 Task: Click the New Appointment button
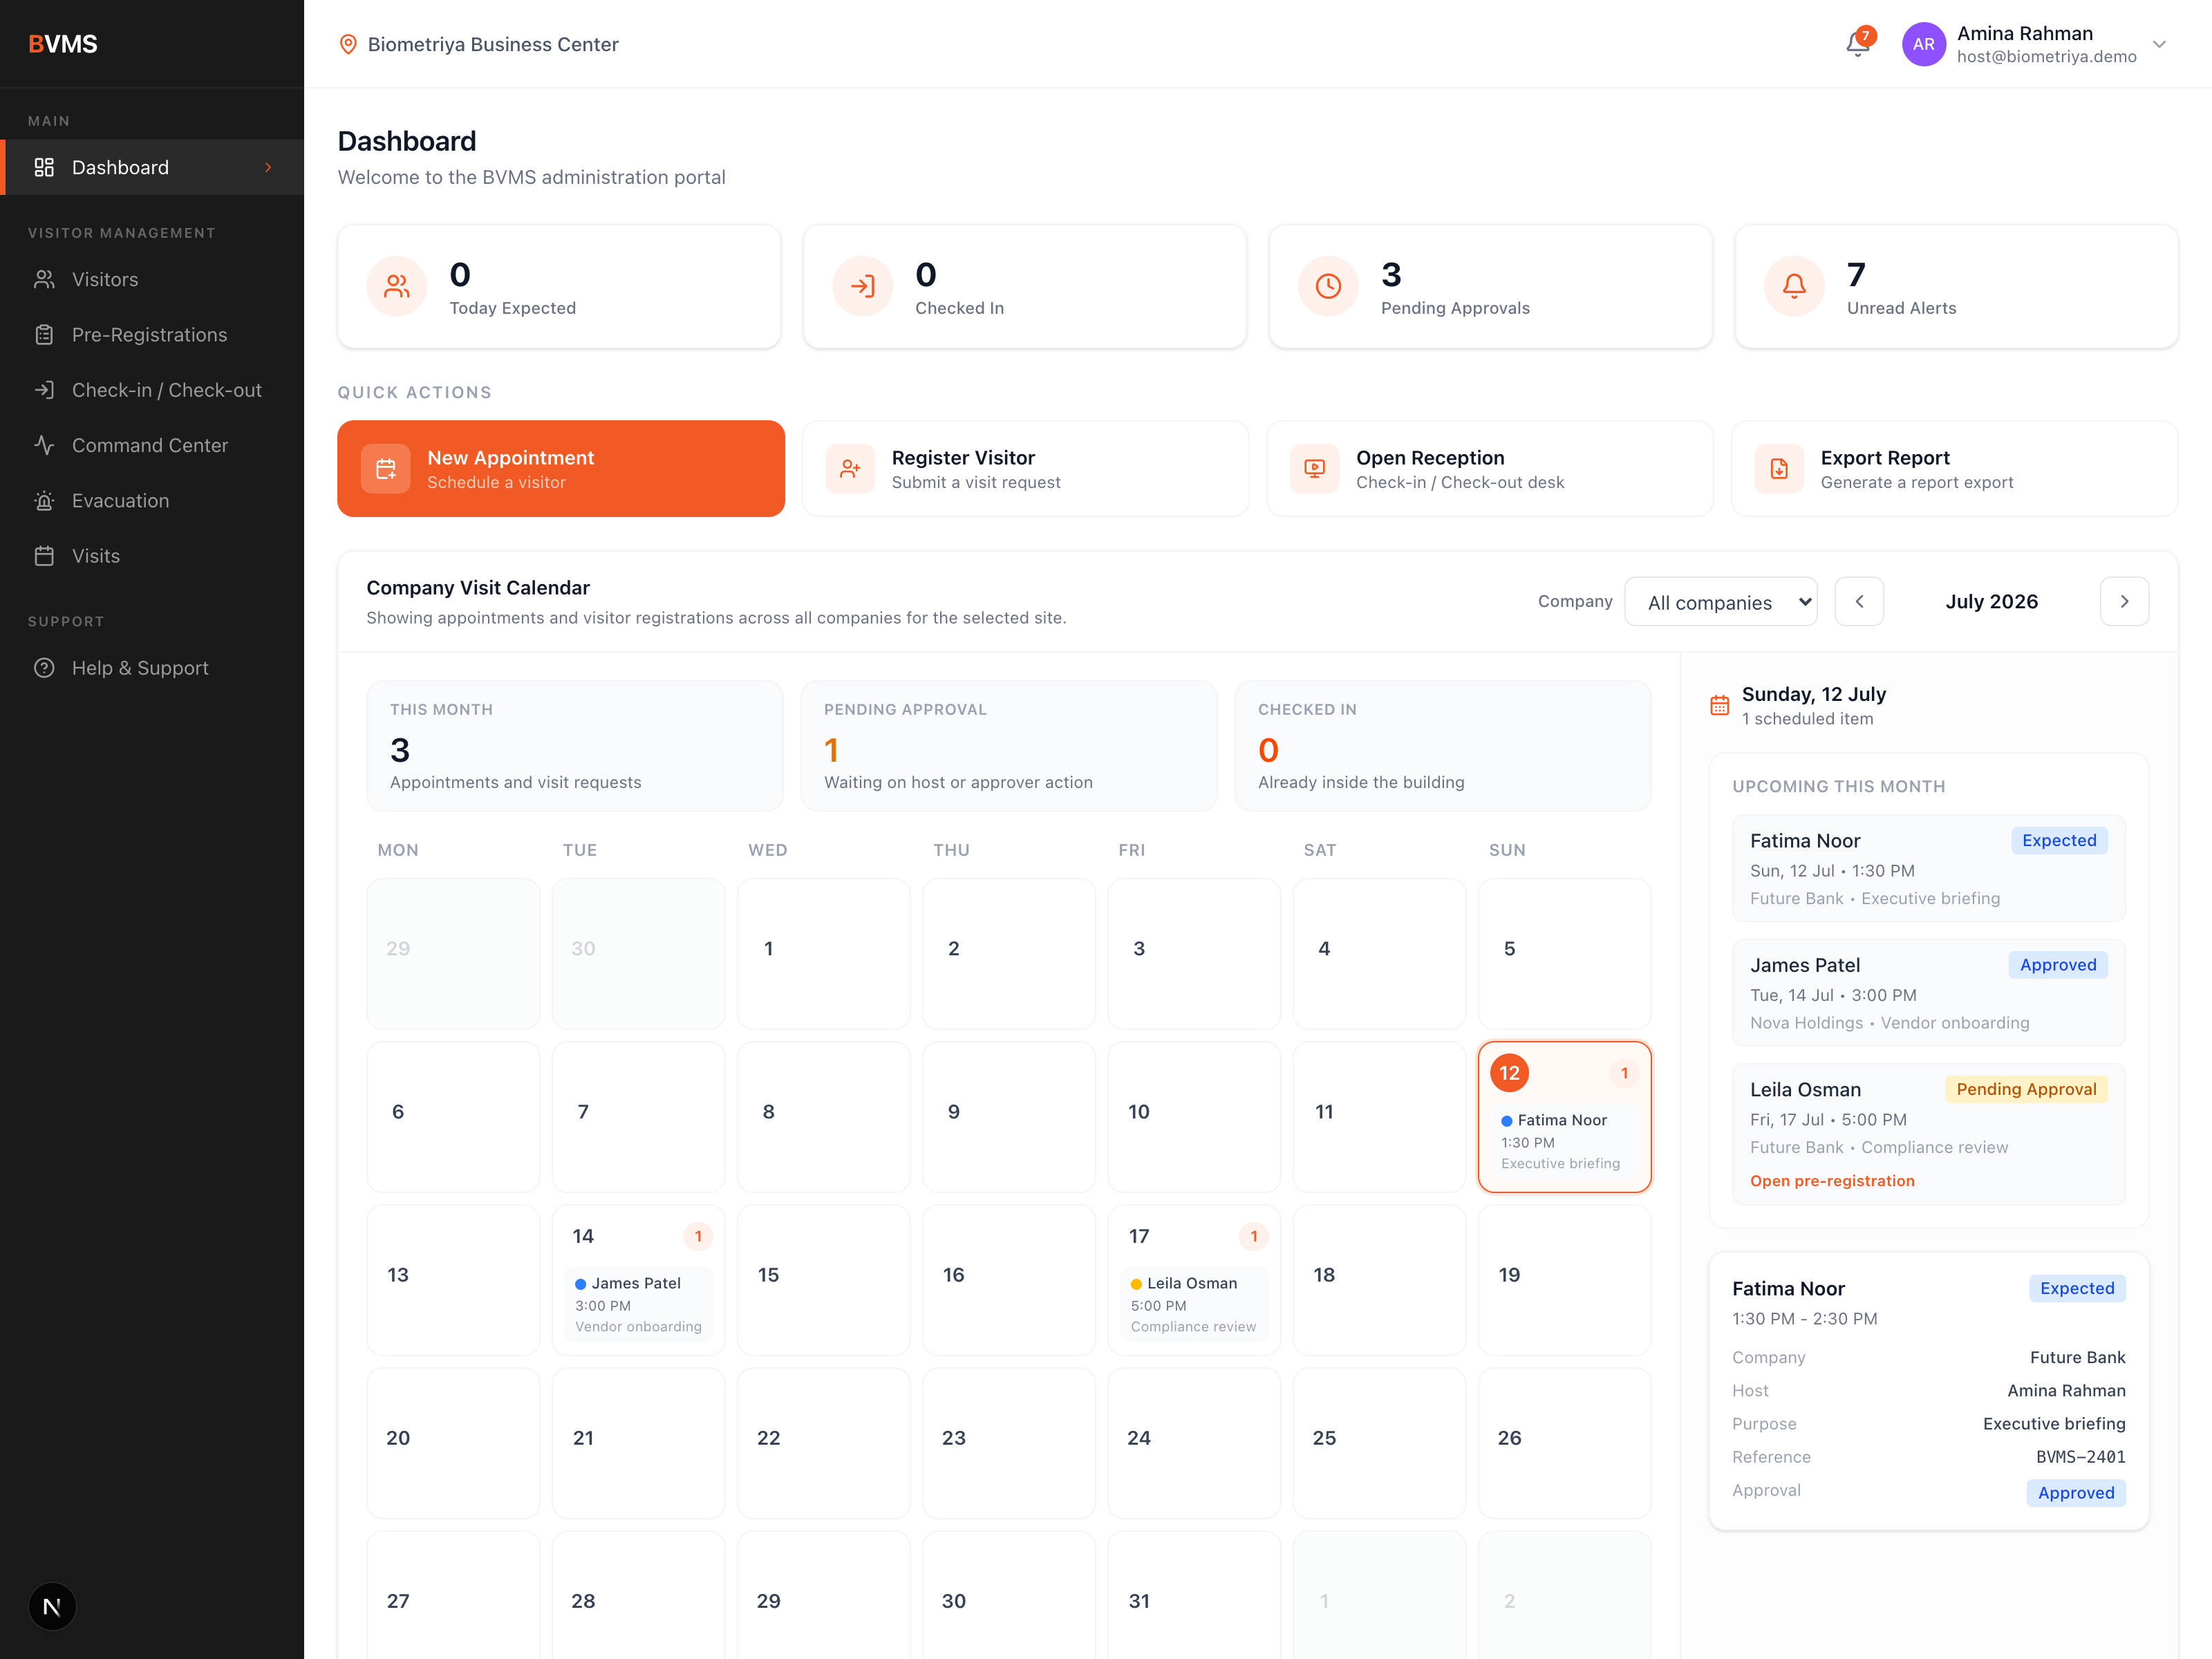click(x=561, y=469)
